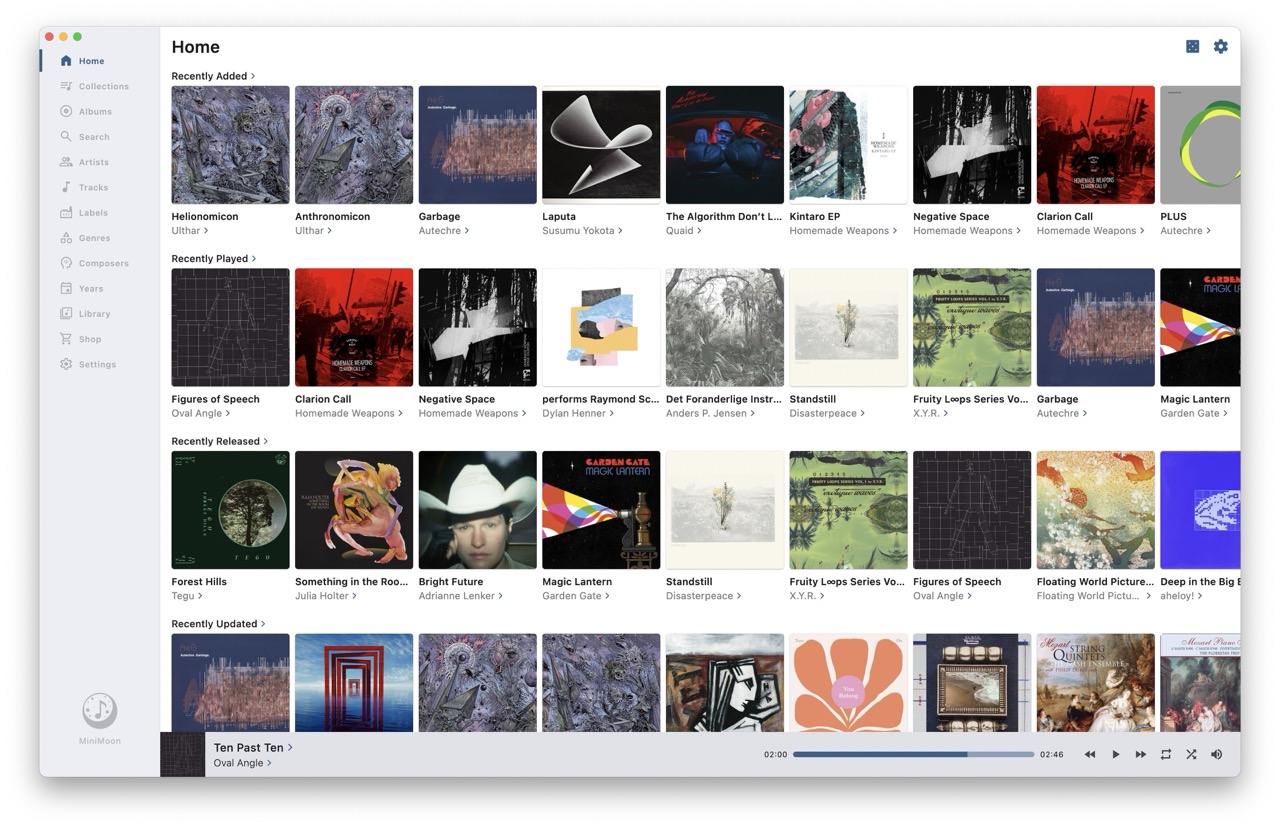Open the Shop cart icon

tap(66, 339)
